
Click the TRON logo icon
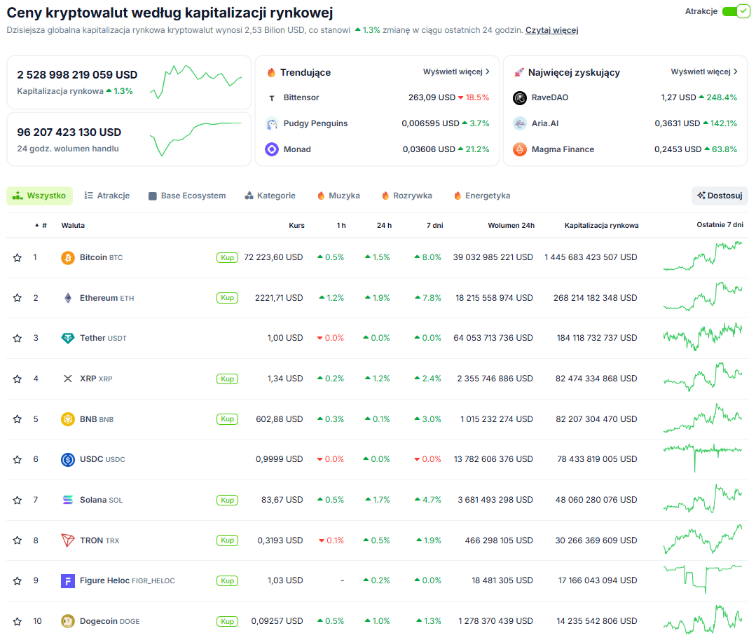[68, 540]
